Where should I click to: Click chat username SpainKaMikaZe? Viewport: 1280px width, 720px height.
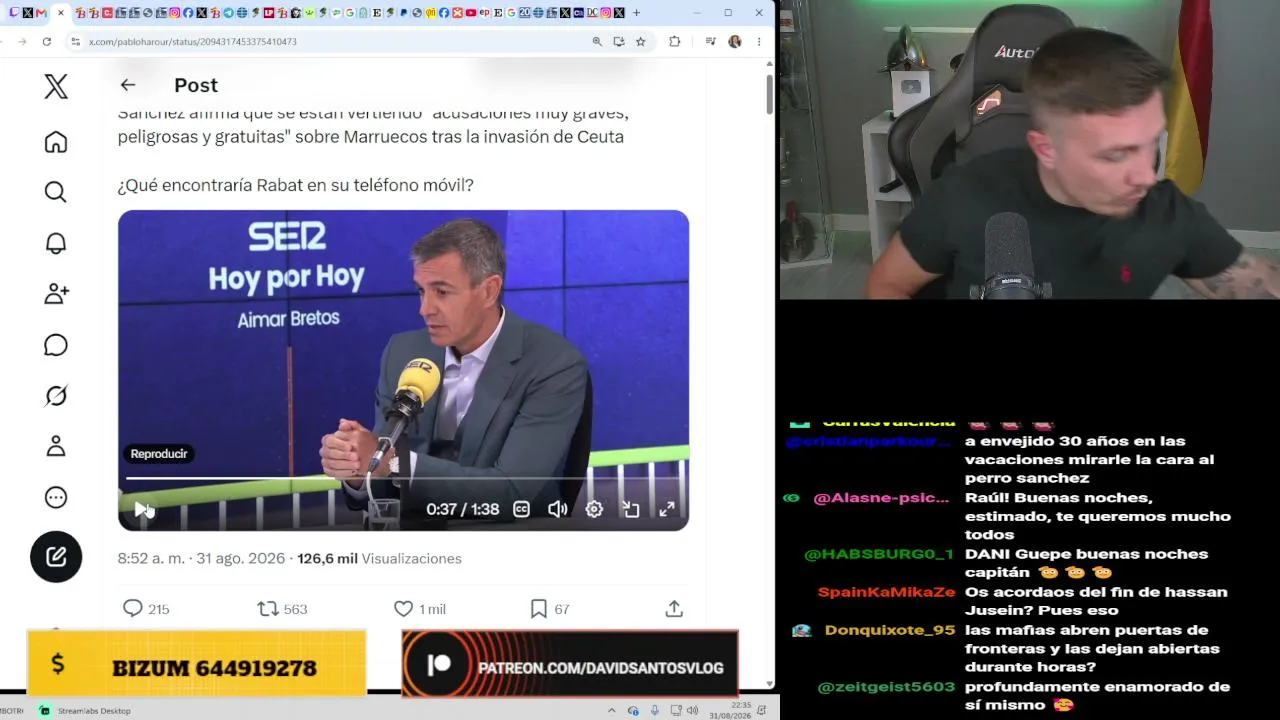coord(886,592)
